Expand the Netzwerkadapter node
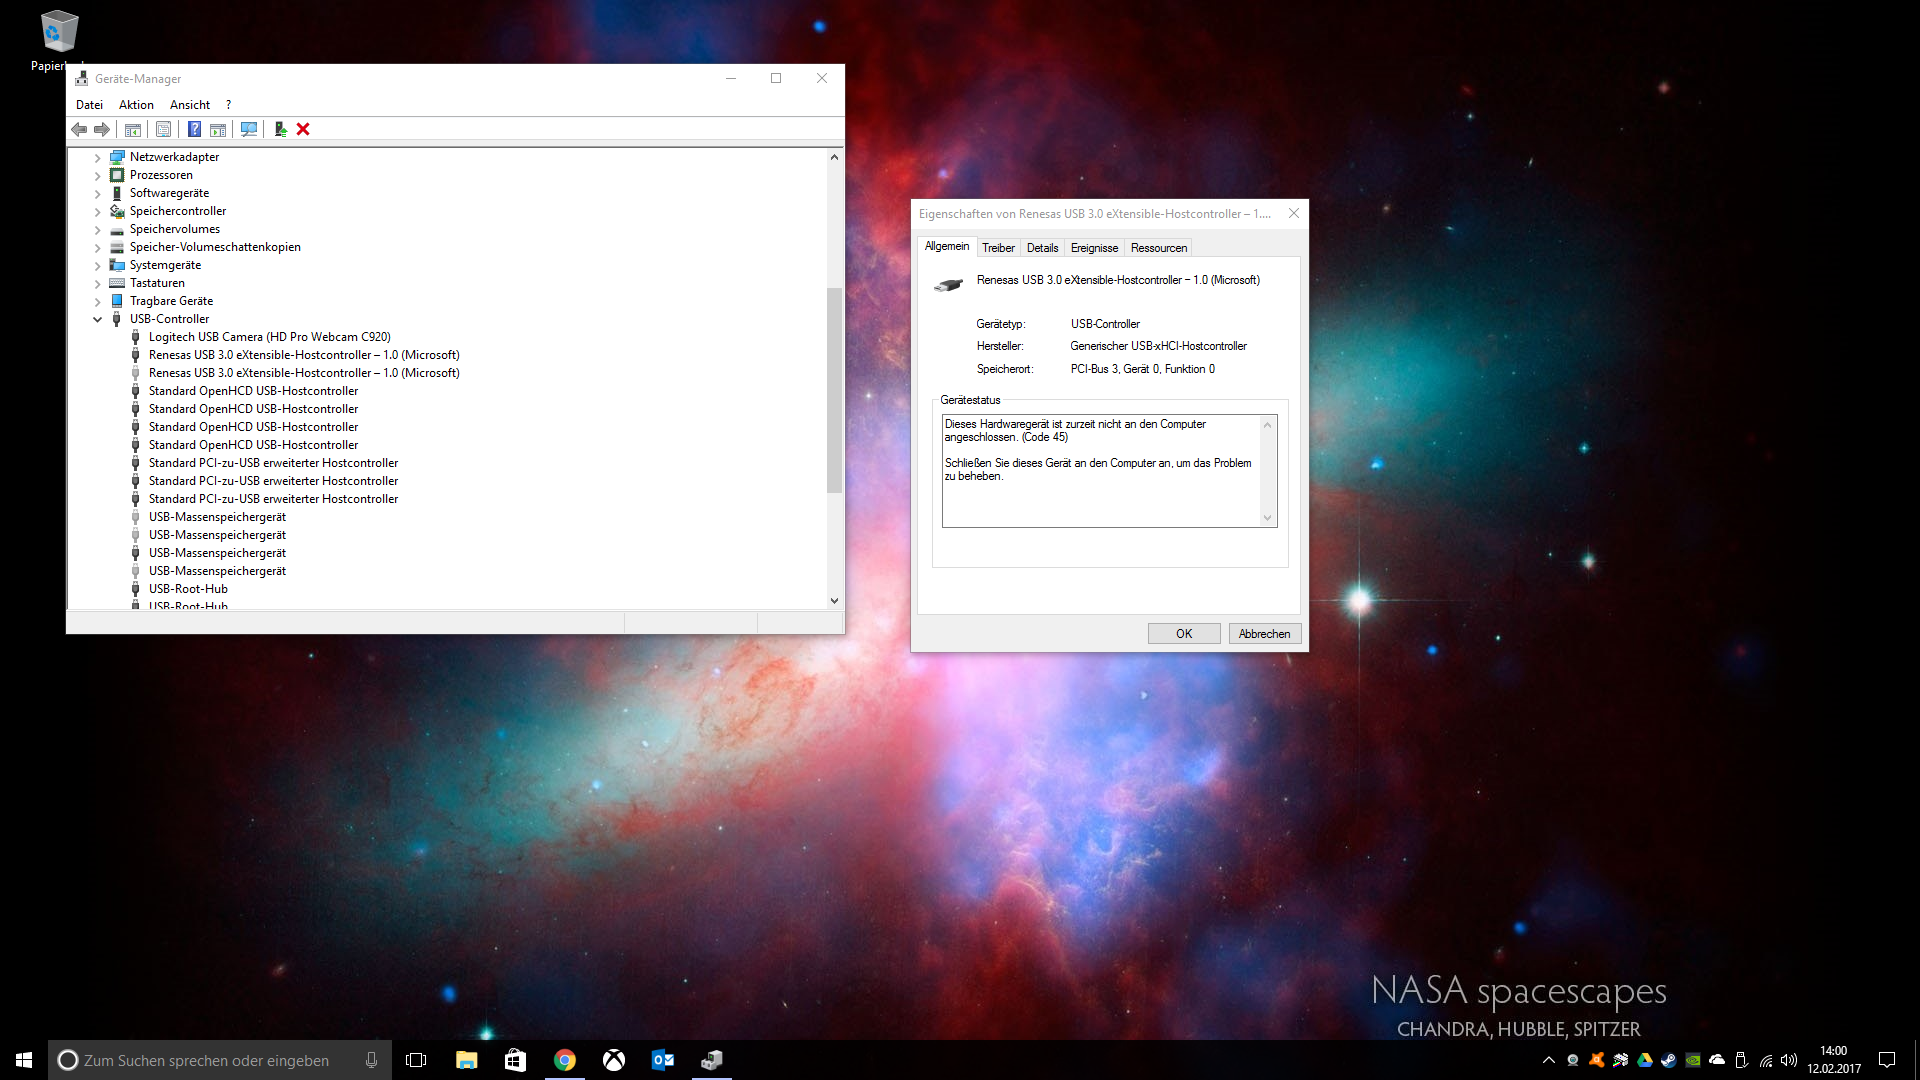Viewport: 1920px width, 1080px height. pos(97,158)
